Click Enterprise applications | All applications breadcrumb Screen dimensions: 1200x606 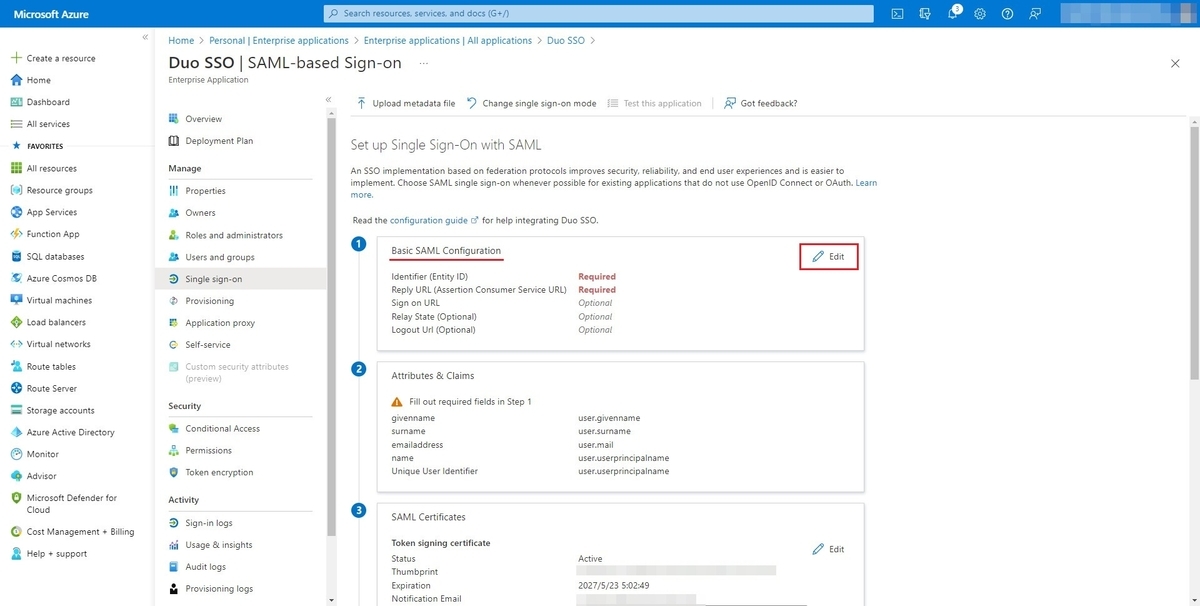coord(448,41)
